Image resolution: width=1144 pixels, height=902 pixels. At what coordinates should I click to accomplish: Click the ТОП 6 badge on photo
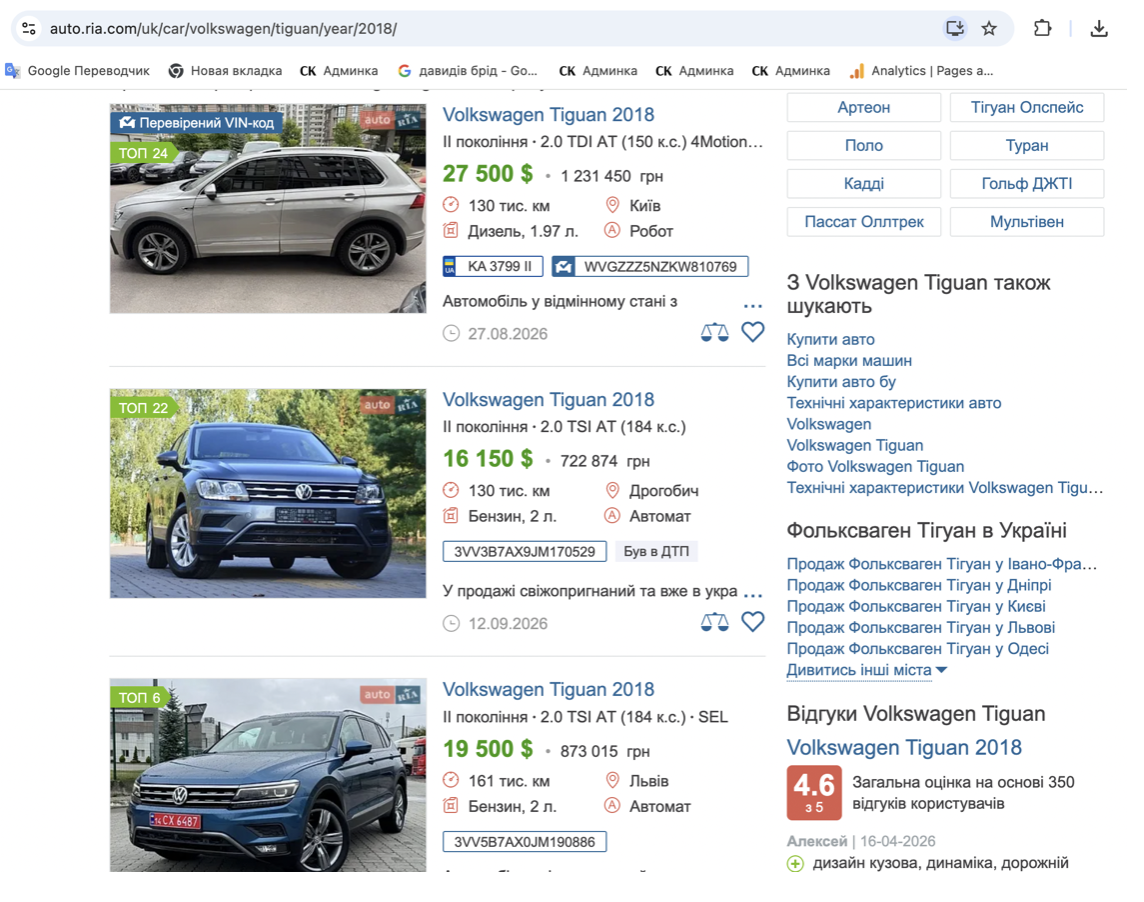(x=139, y=698)
